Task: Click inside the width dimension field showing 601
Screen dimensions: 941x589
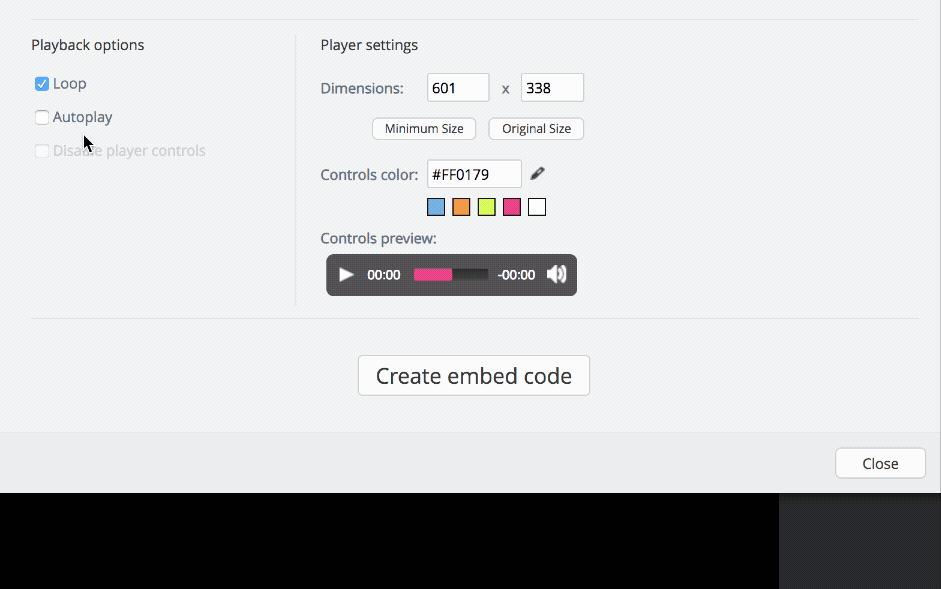Action: point(457,87)
